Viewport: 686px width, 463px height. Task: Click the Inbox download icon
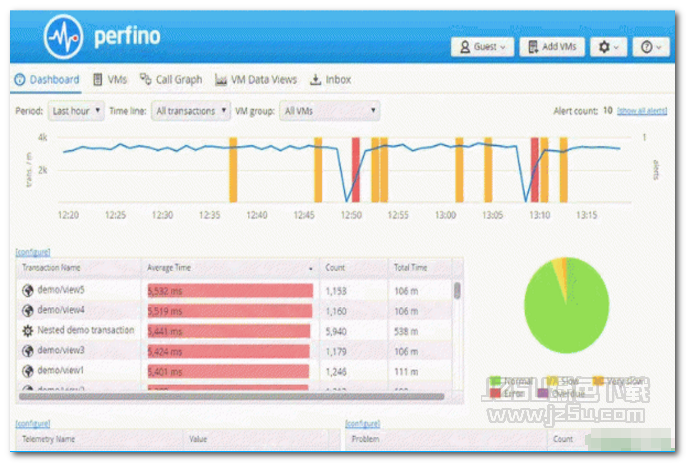pyautogui.click(x=315, y=80)
